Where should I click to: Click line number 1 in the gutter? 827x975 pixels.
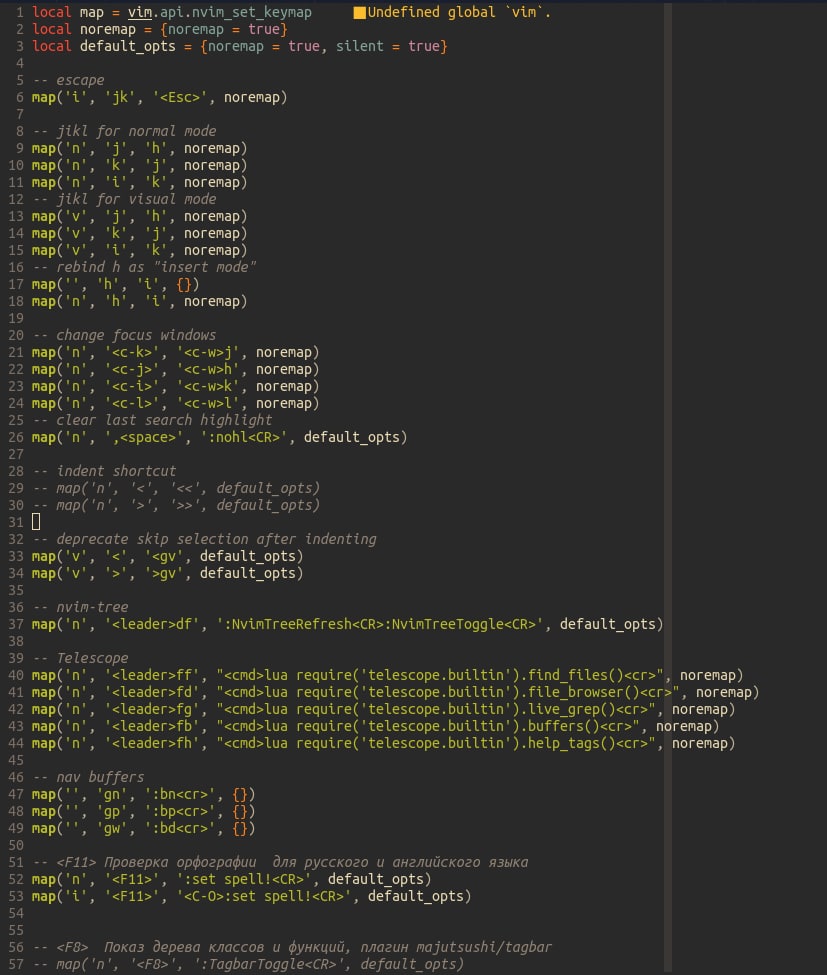coord(20,12)
